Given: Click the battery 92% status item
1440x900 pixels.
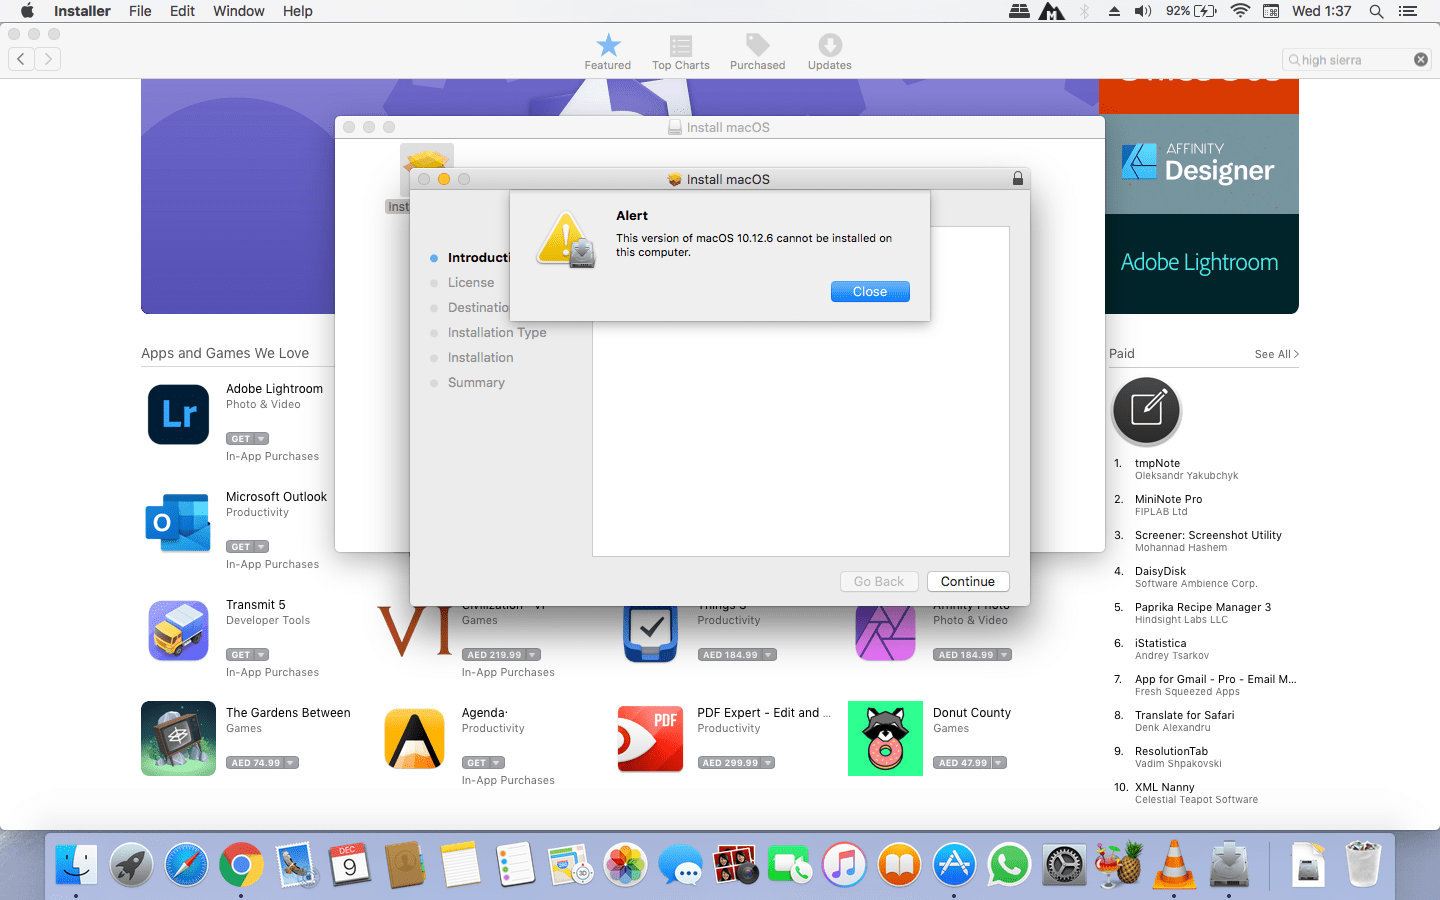Looking at the screenshot, I should point(1191,11).
